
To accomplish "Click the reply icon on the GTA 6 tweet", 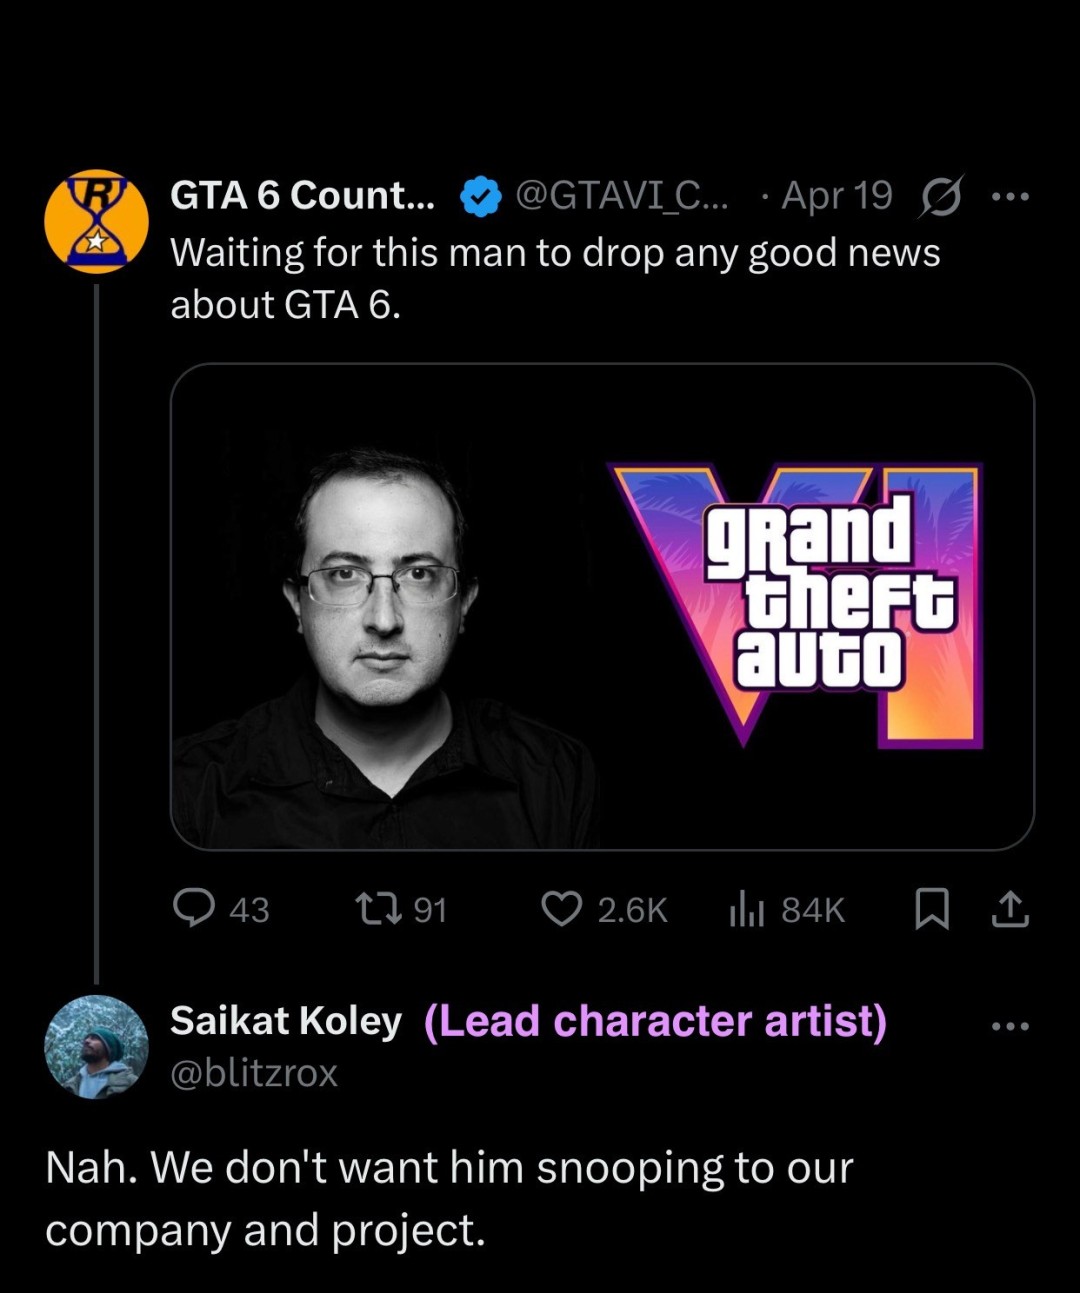I will click(198, 909).
